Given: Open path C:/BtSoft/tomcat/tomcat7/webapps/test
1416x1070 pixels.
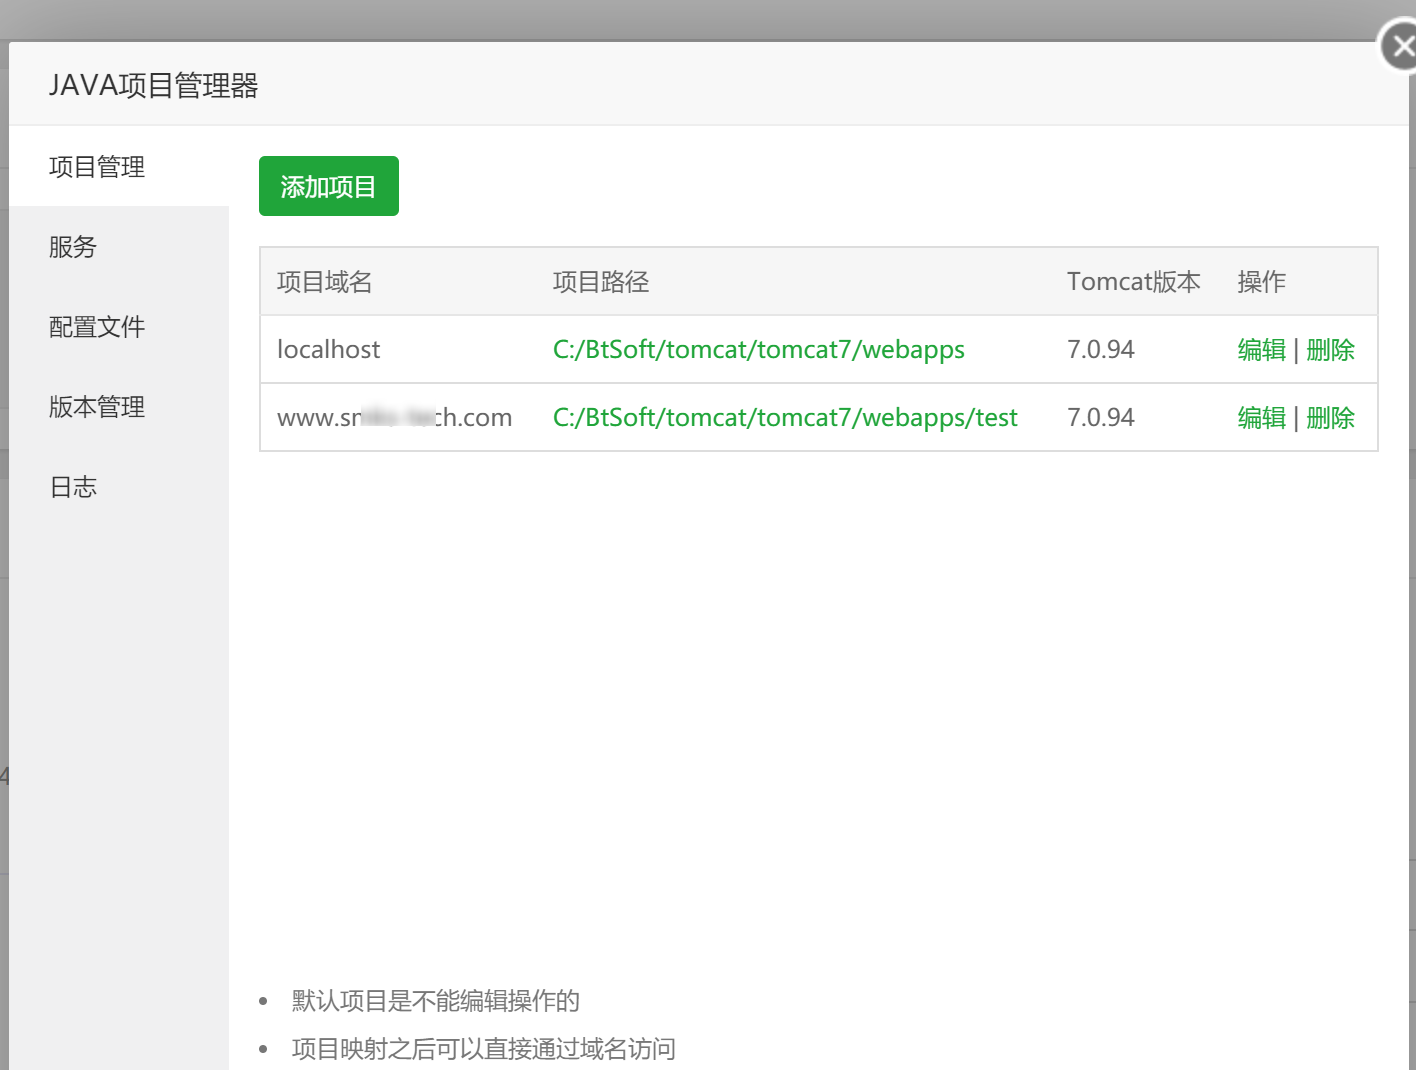Looking at the screenshot, I should coord(785,418).
